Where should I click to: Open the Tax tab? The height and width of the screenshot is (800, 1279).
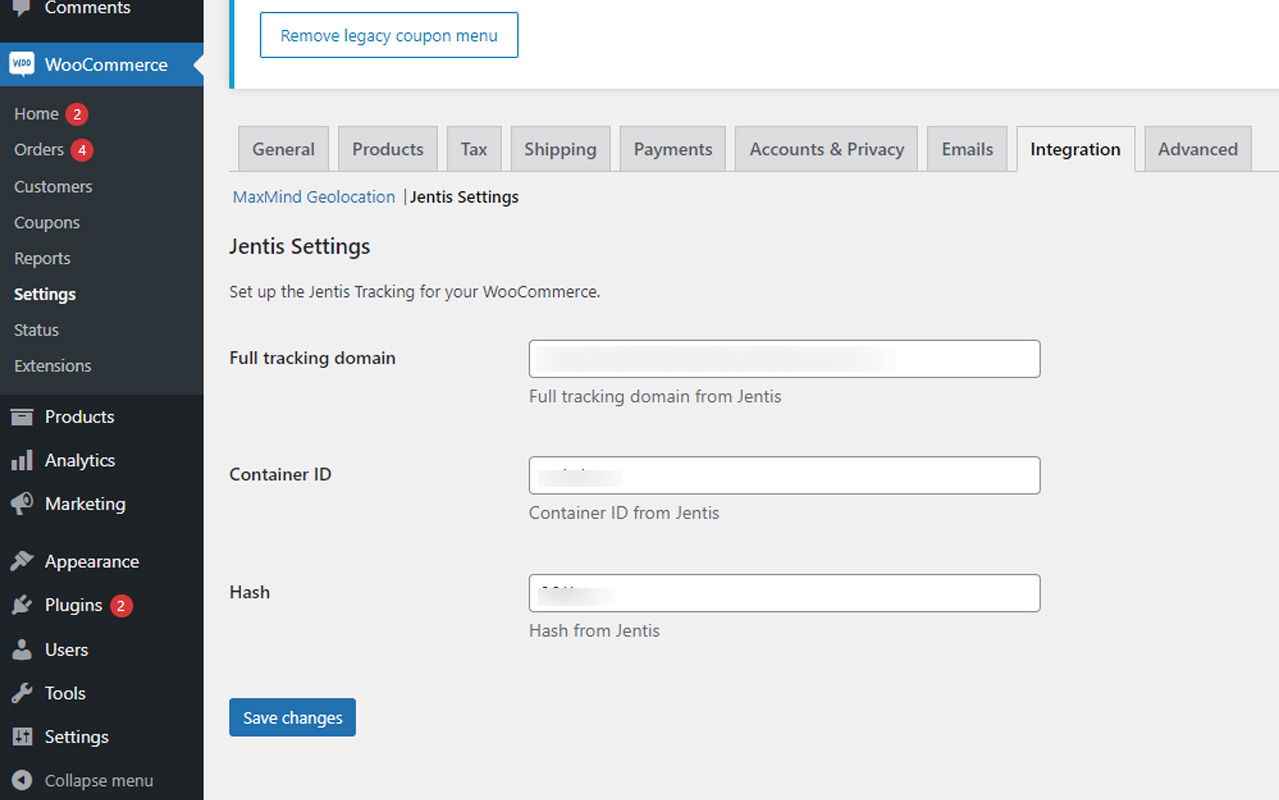point(474,149)
